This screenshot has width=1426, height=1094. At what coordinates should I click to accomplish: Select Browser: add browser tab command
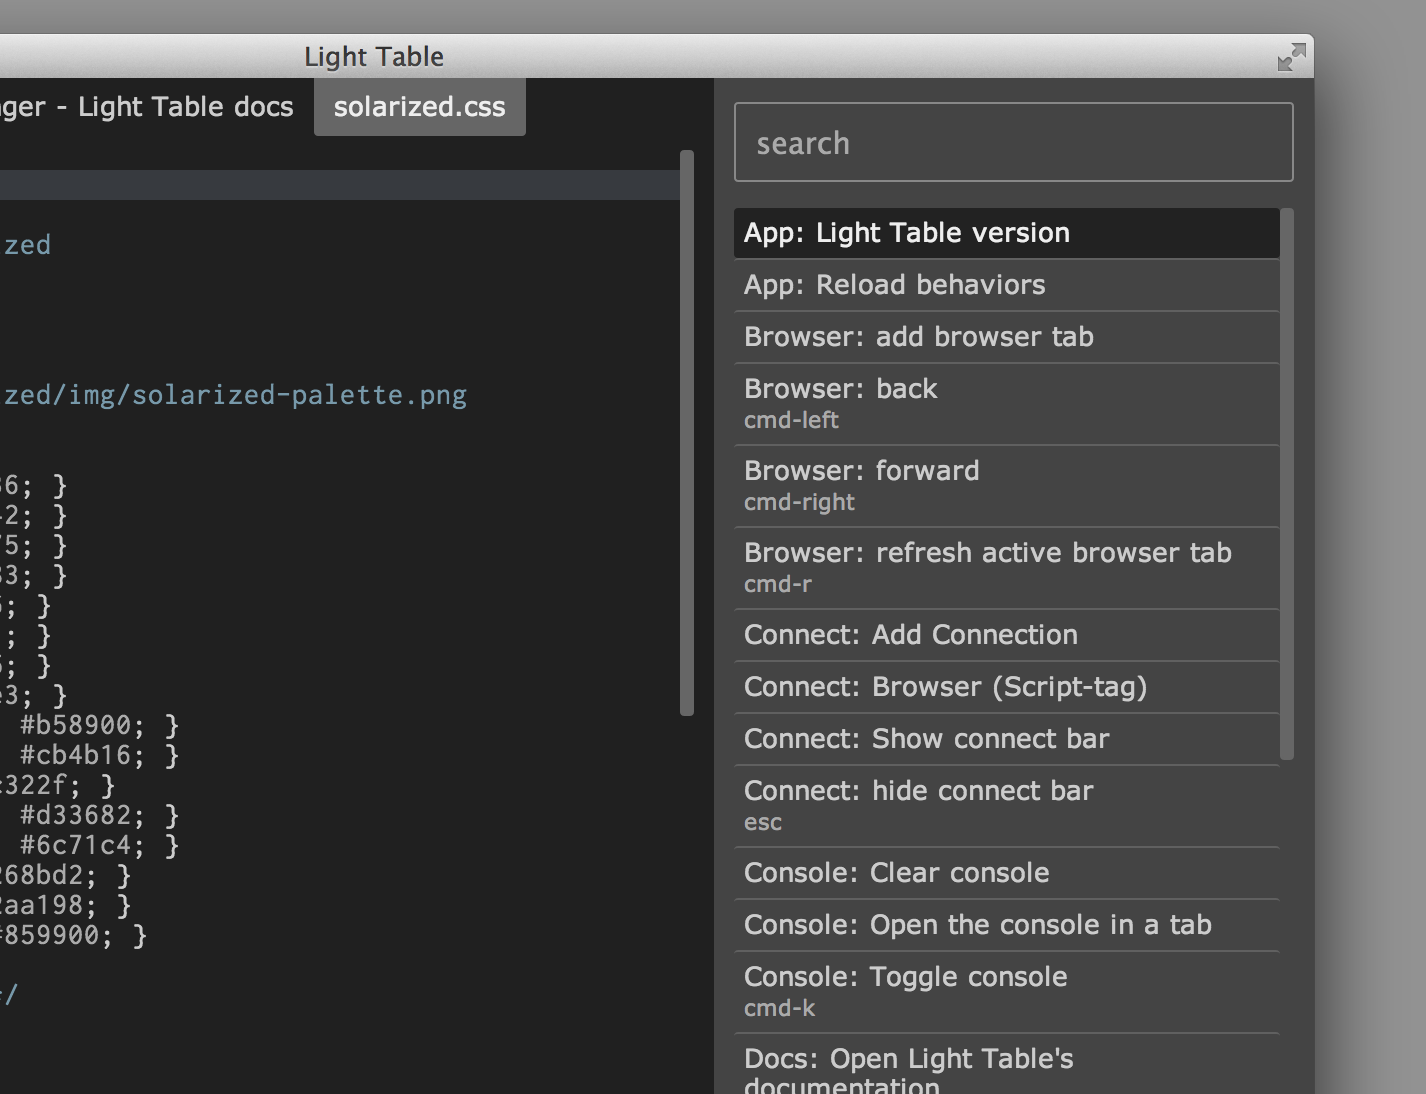point(1006,337)
